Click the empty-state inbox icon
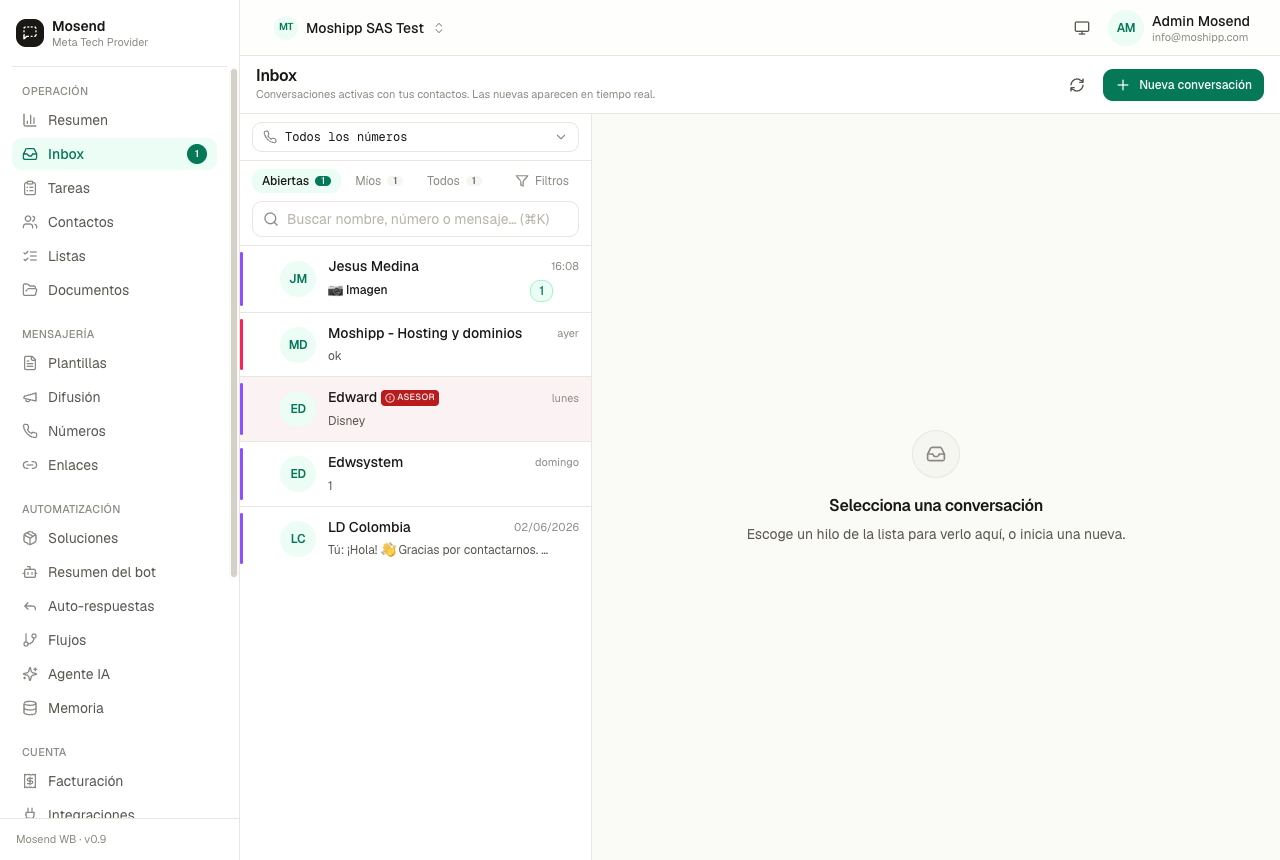 tap(936, 454)
